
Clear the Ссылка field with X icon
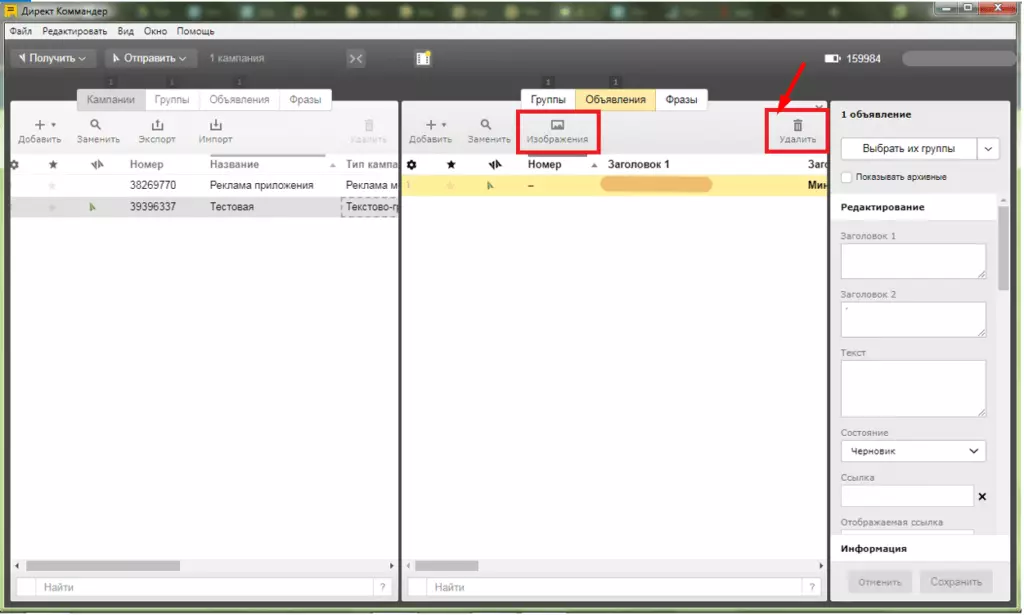(x=982, y=497)
